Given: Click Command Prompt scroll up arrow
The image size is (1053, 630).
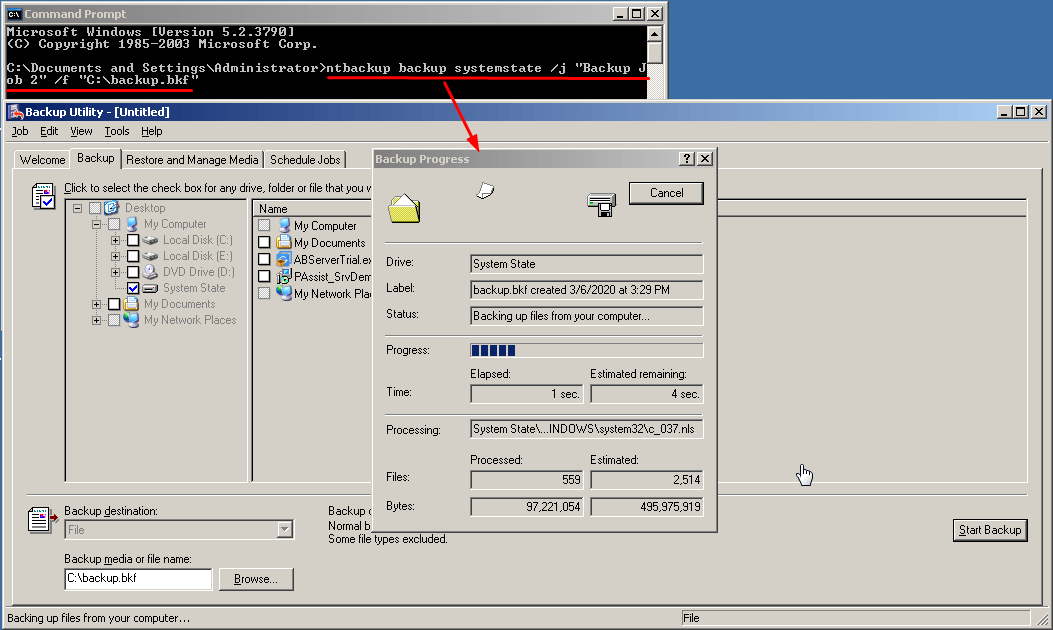Looking at the screenshot, I should (655, 33).
